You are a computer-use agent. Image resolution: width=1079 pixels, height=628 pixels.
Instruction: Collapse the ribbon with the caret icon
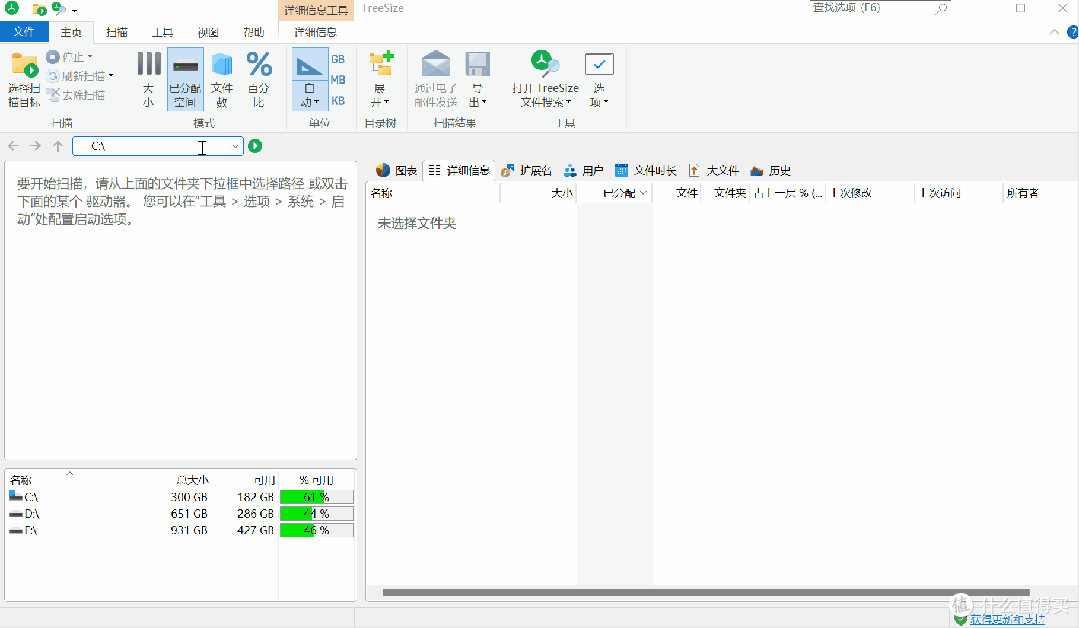pos(1054,32)
